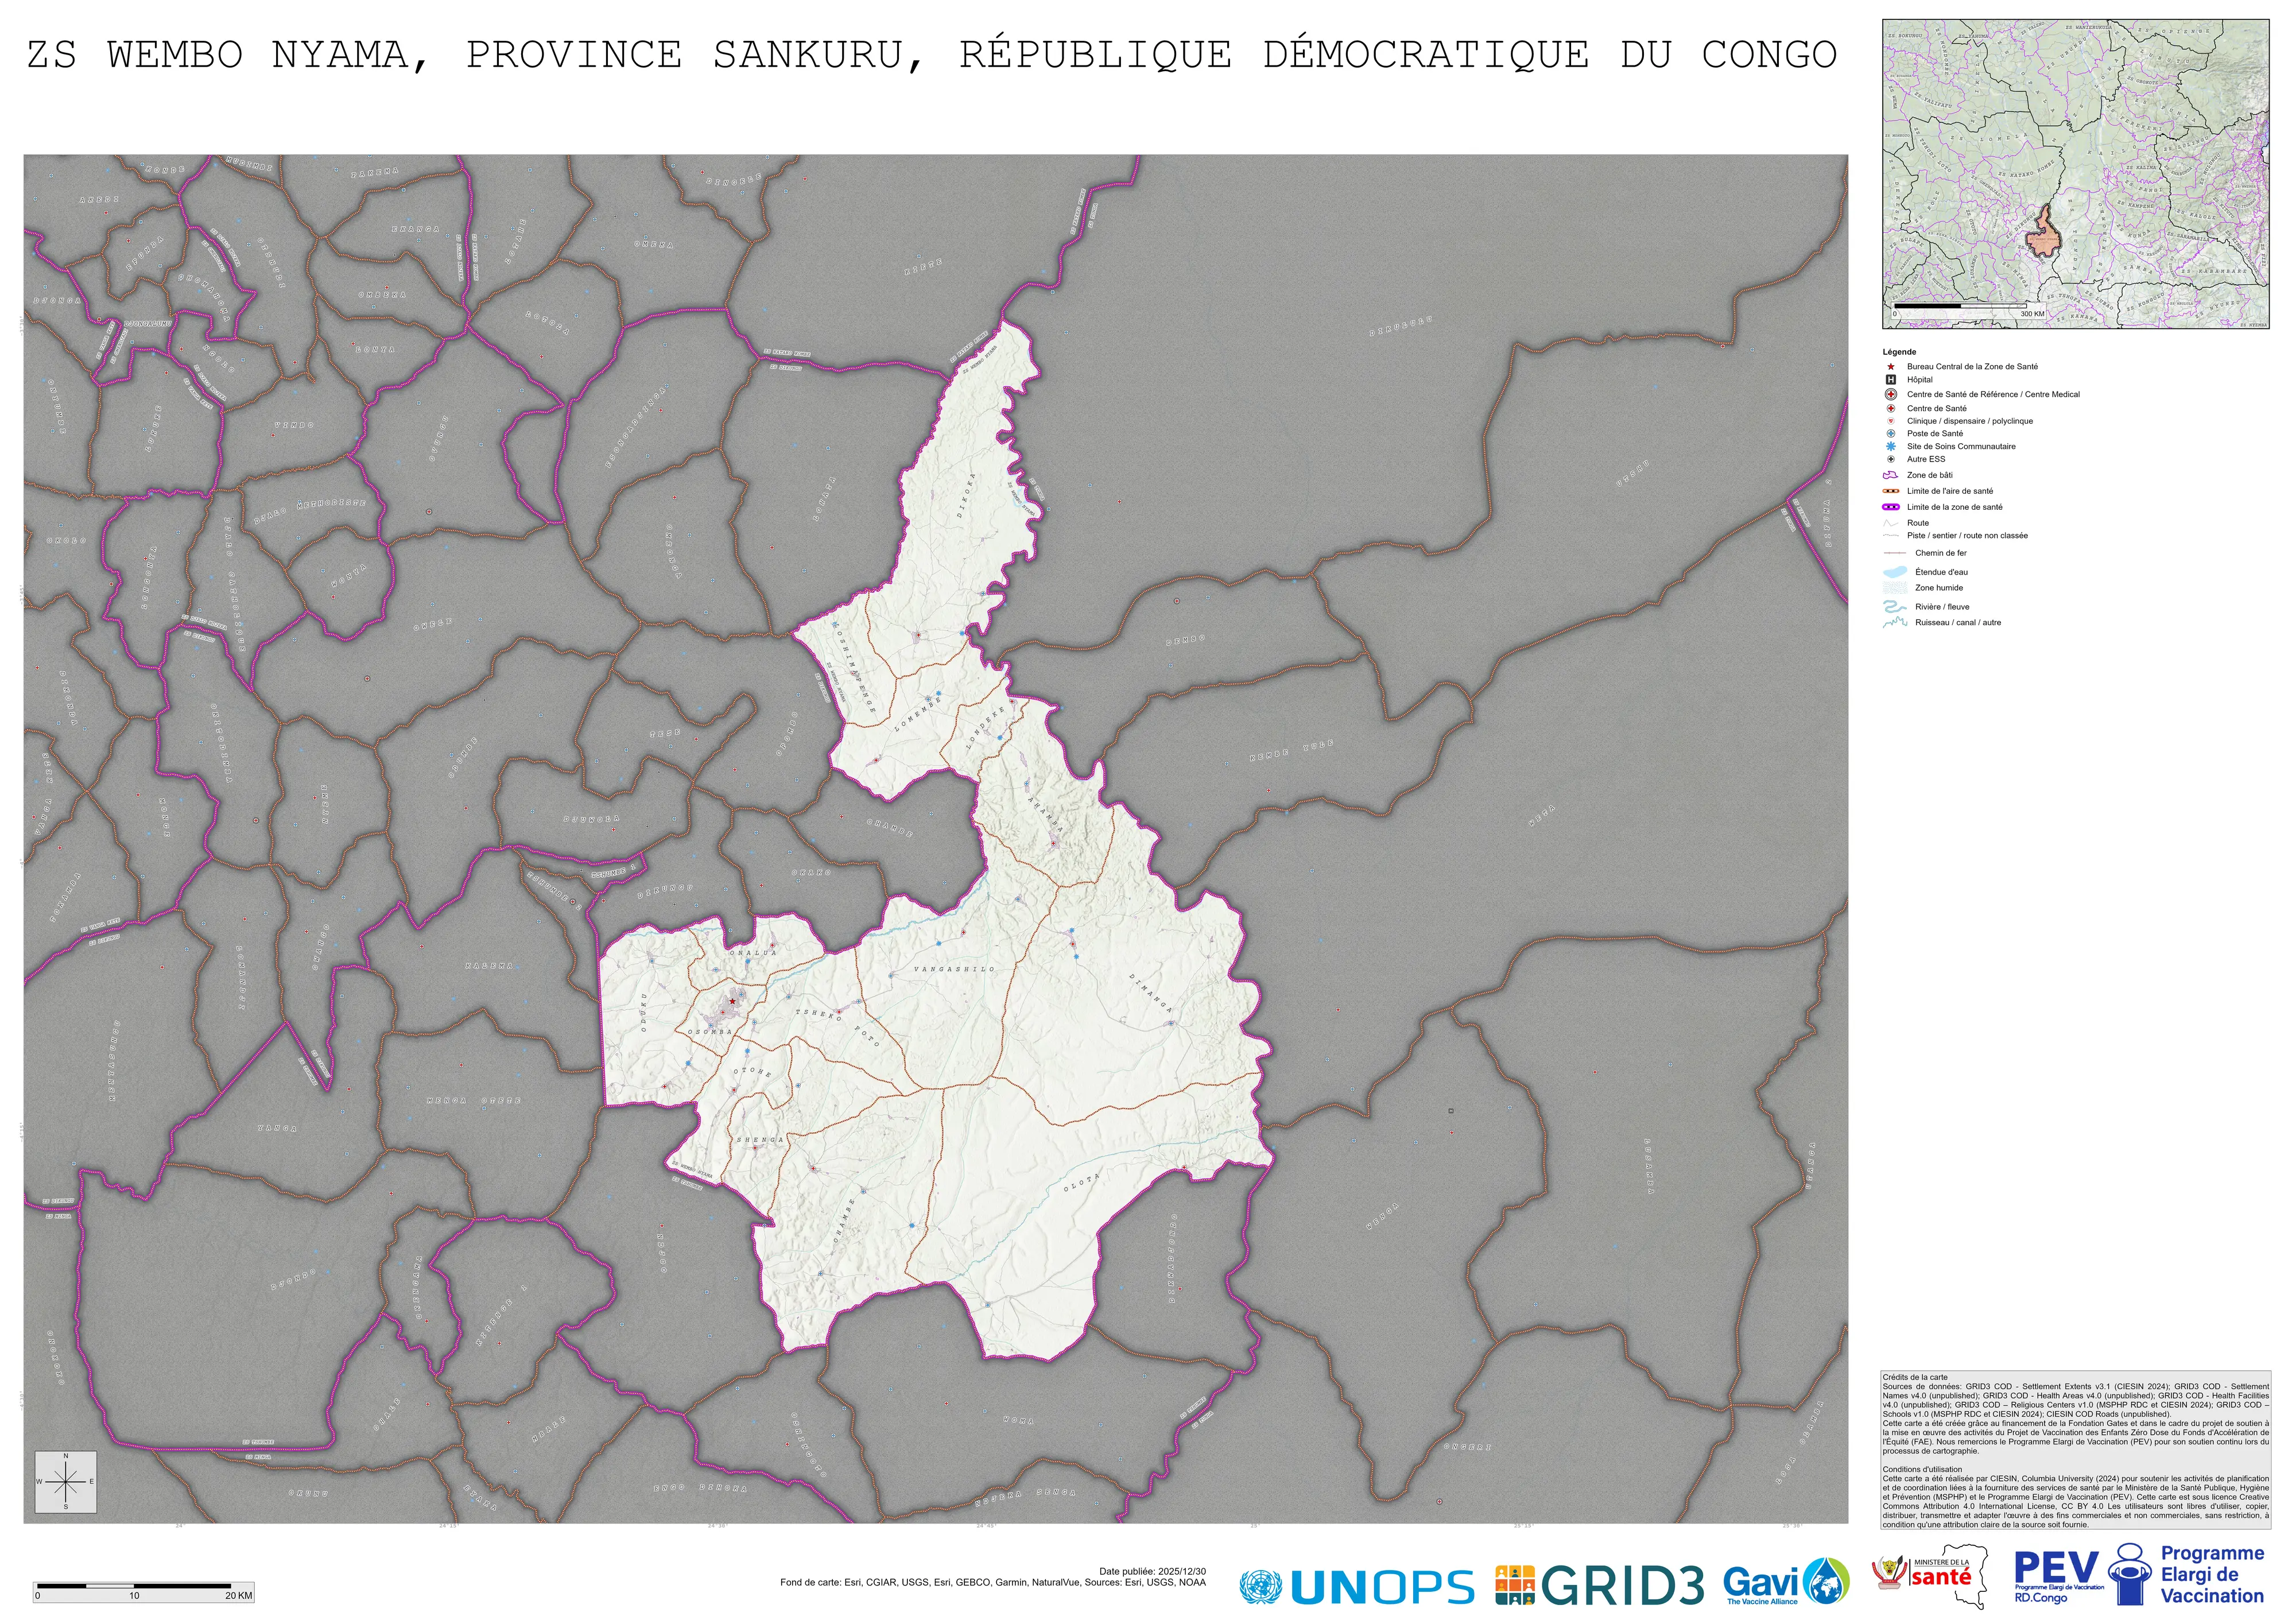Click the 0–20 KM scale bar

pyautogui.click(x=143, y=1591)
